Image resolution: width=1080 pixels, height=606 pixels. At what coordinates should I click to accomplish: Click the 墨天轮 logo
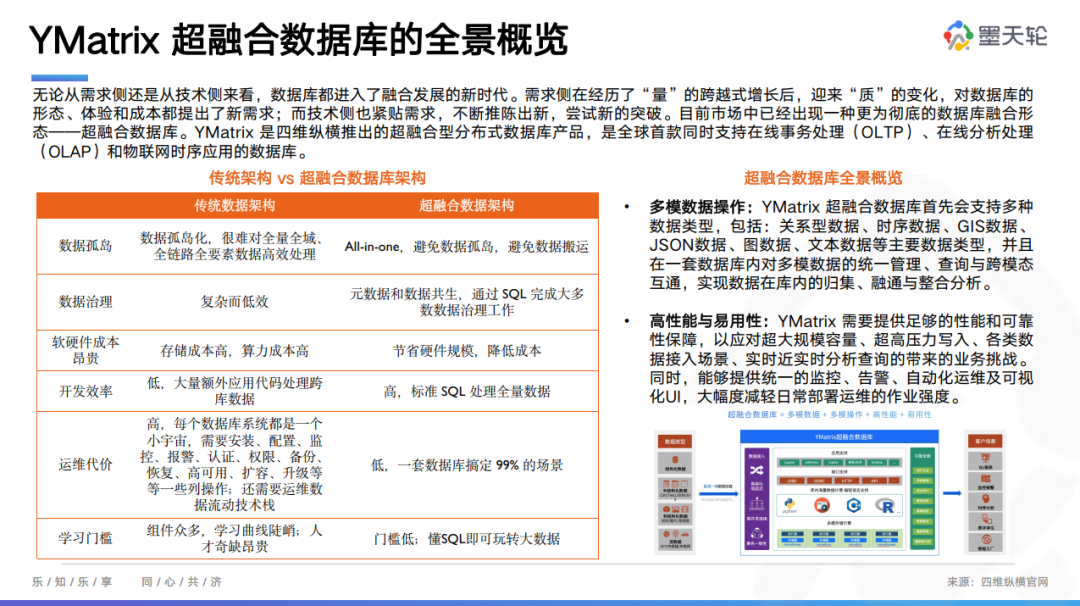995,35
